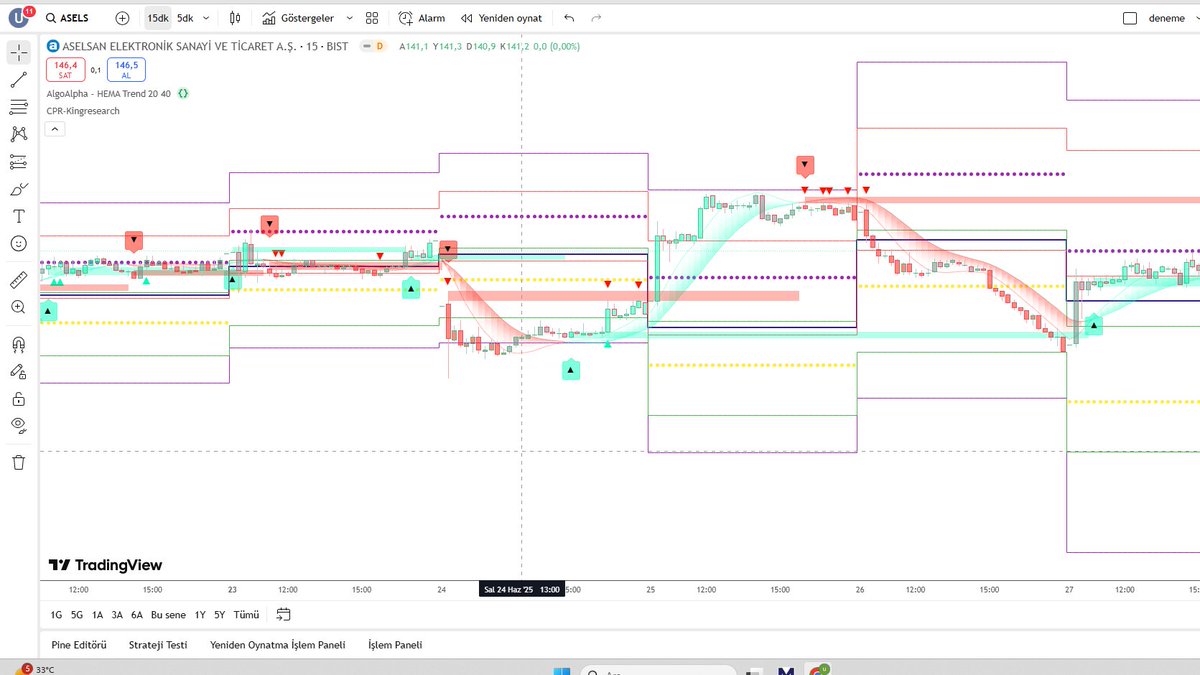
Task: Click the 146,5 AL buy button
Action: coord(126,69)
